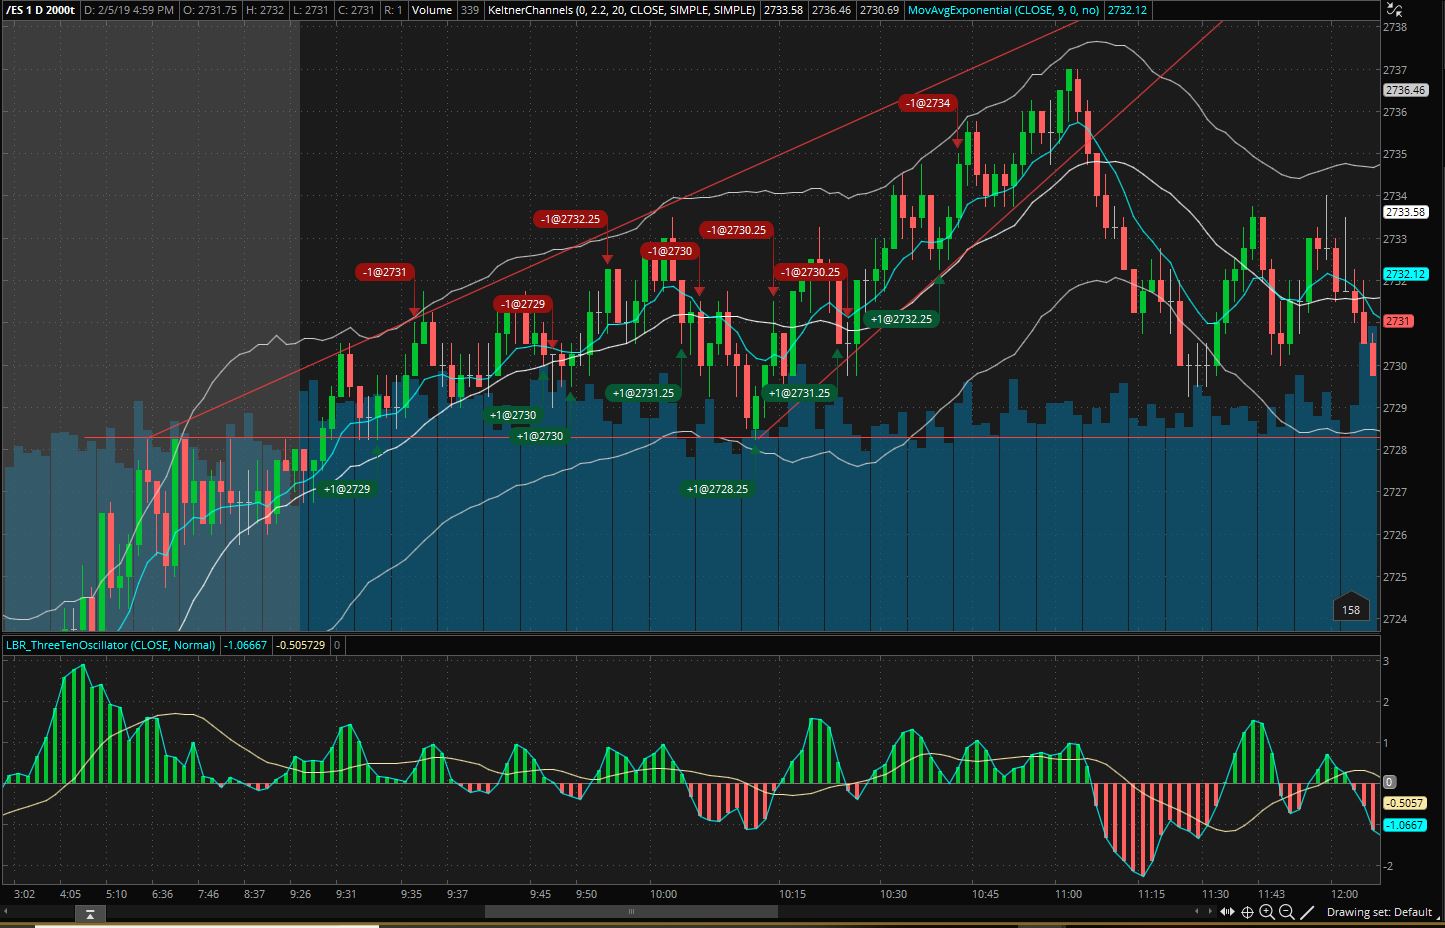
Task: Click the +1@2732.25 buy order bubble
Action: (901, 320)
